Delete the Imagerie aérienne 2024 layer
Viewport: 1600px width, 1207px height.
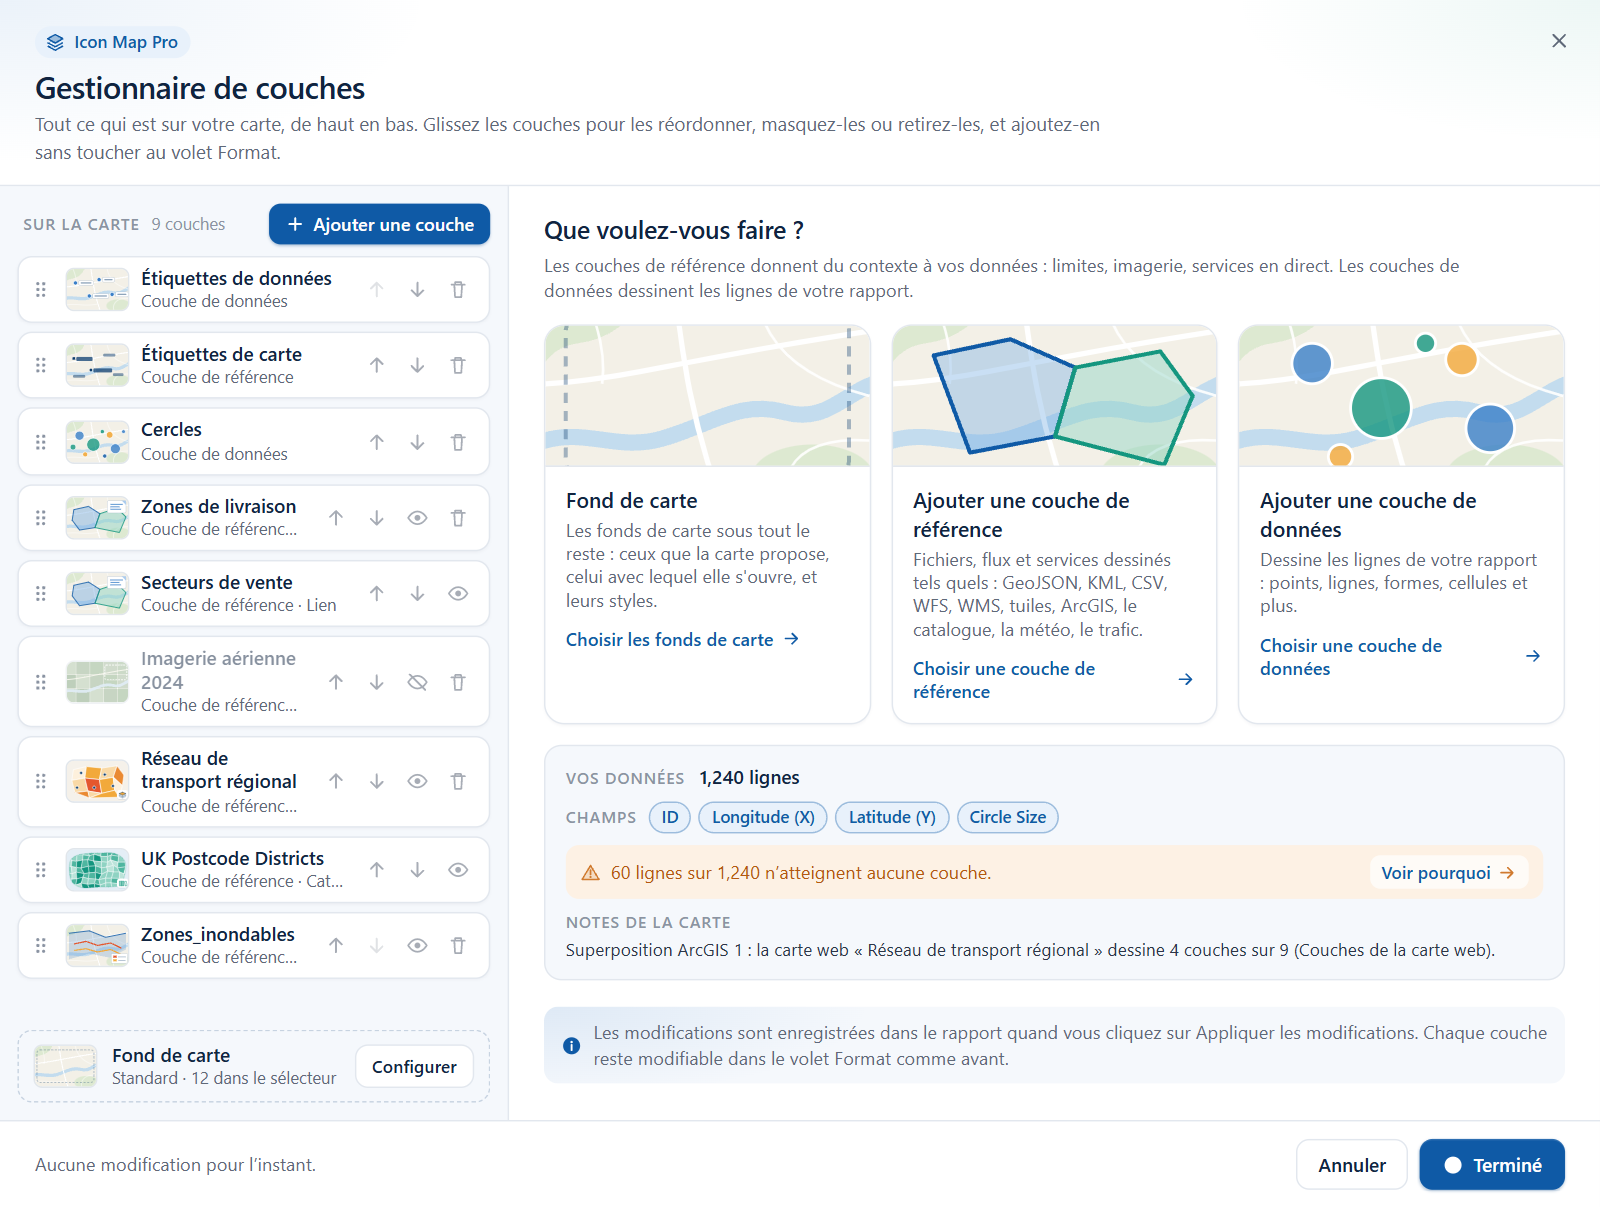click(458, 682)
